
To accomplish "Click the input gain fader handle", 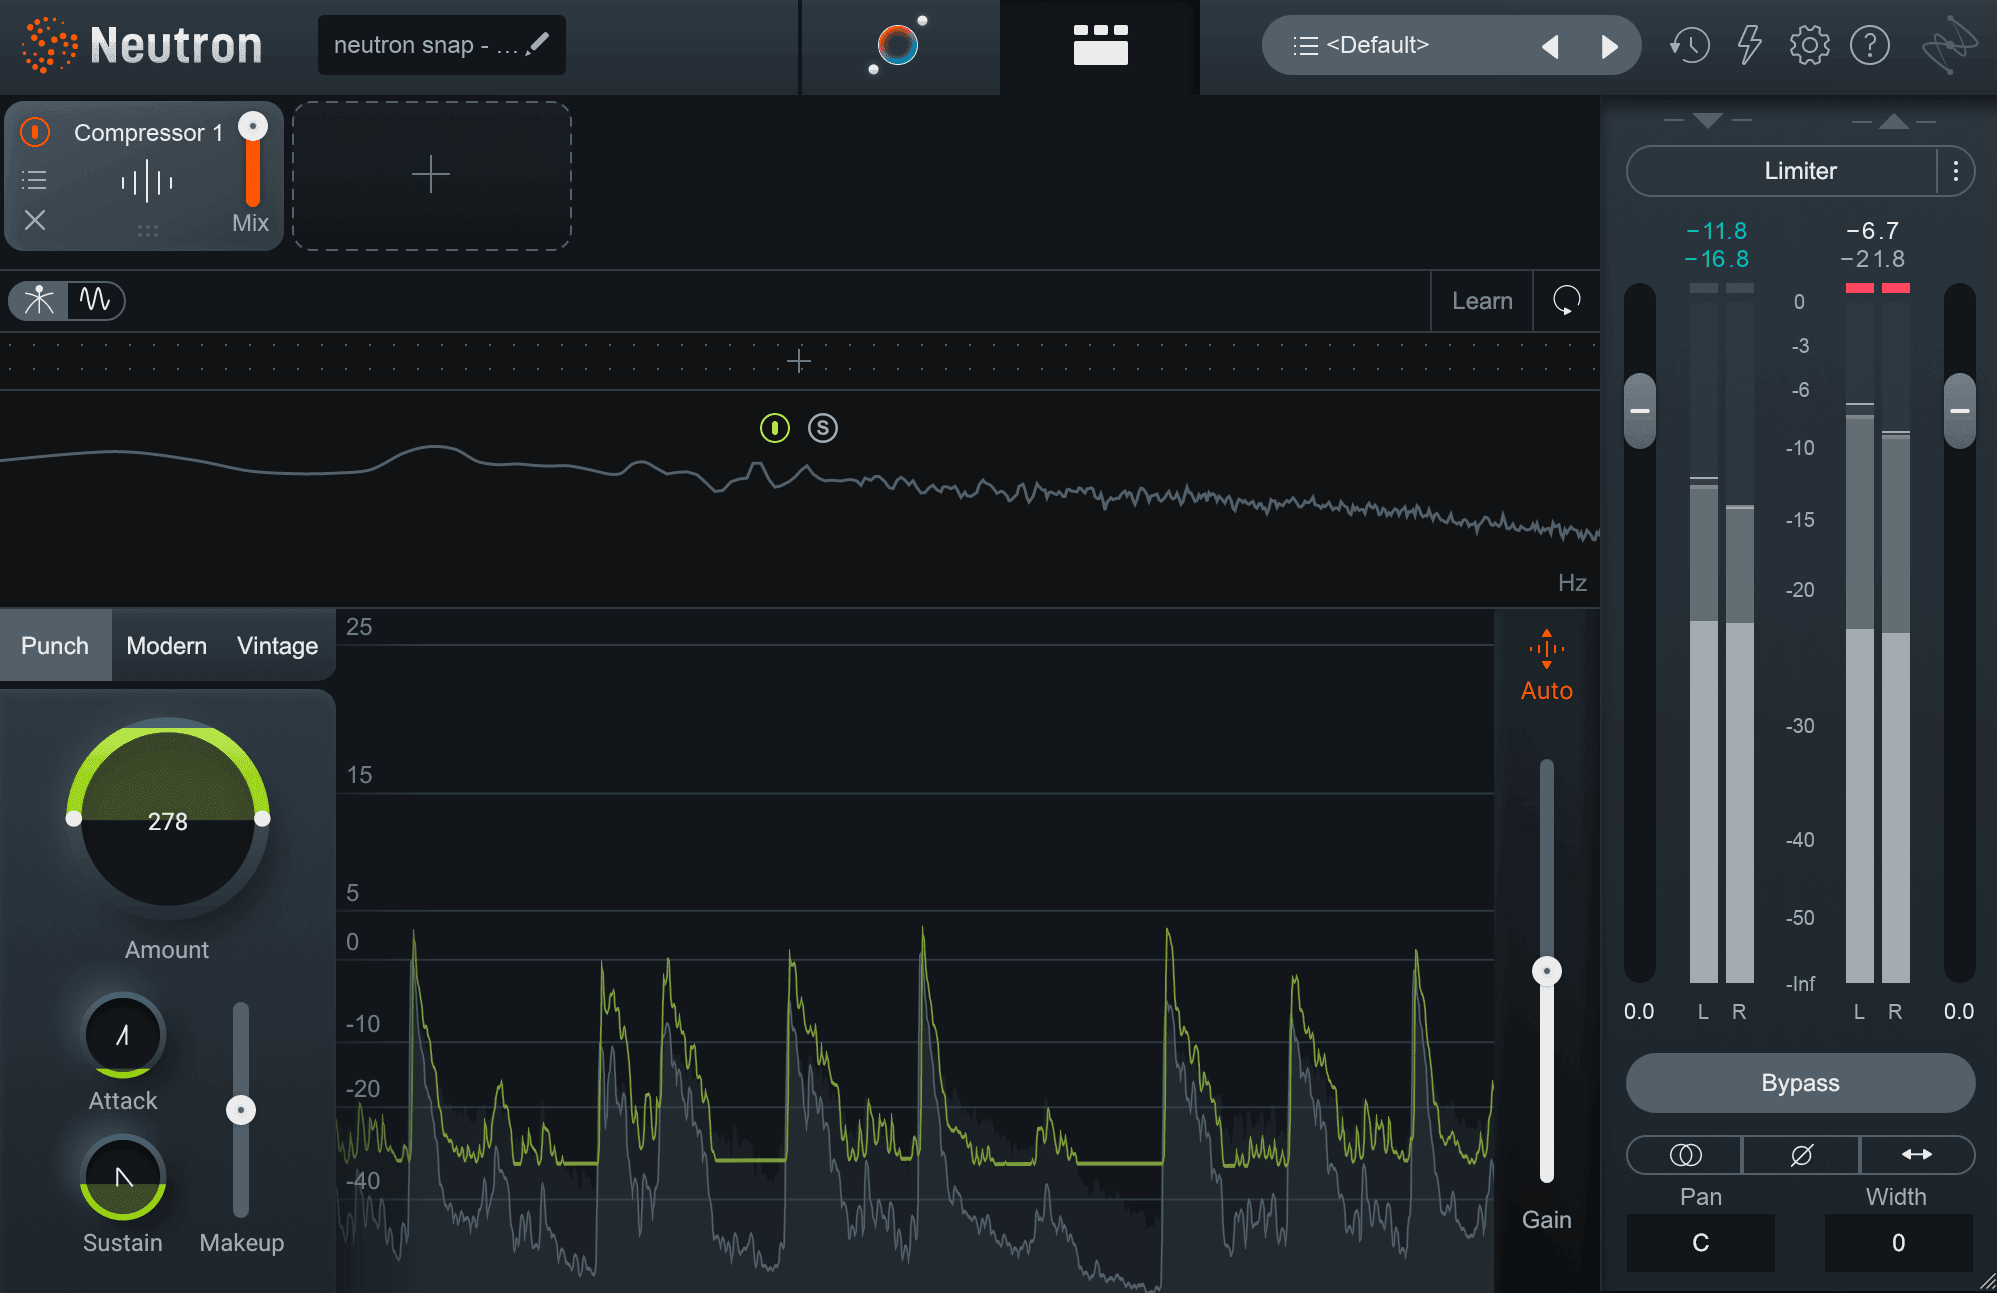I will pos(1640,411).
